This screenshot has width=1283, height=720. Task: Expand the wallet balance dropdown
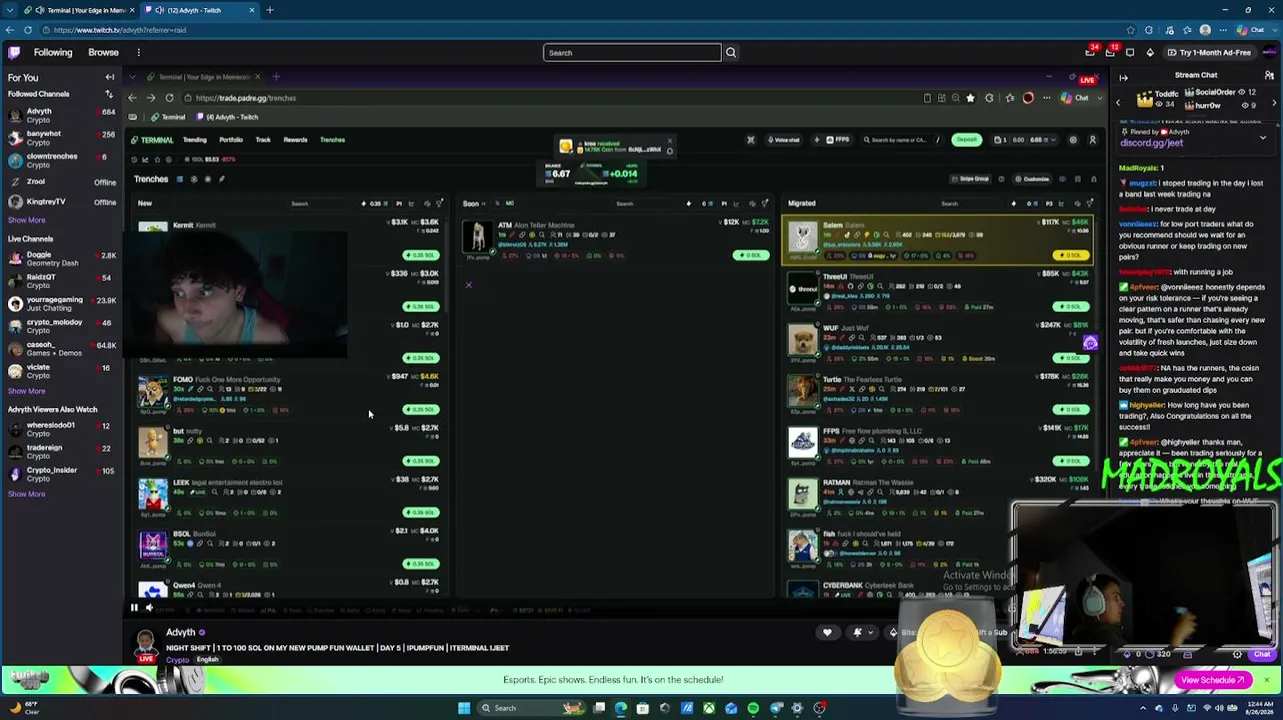1051,140
